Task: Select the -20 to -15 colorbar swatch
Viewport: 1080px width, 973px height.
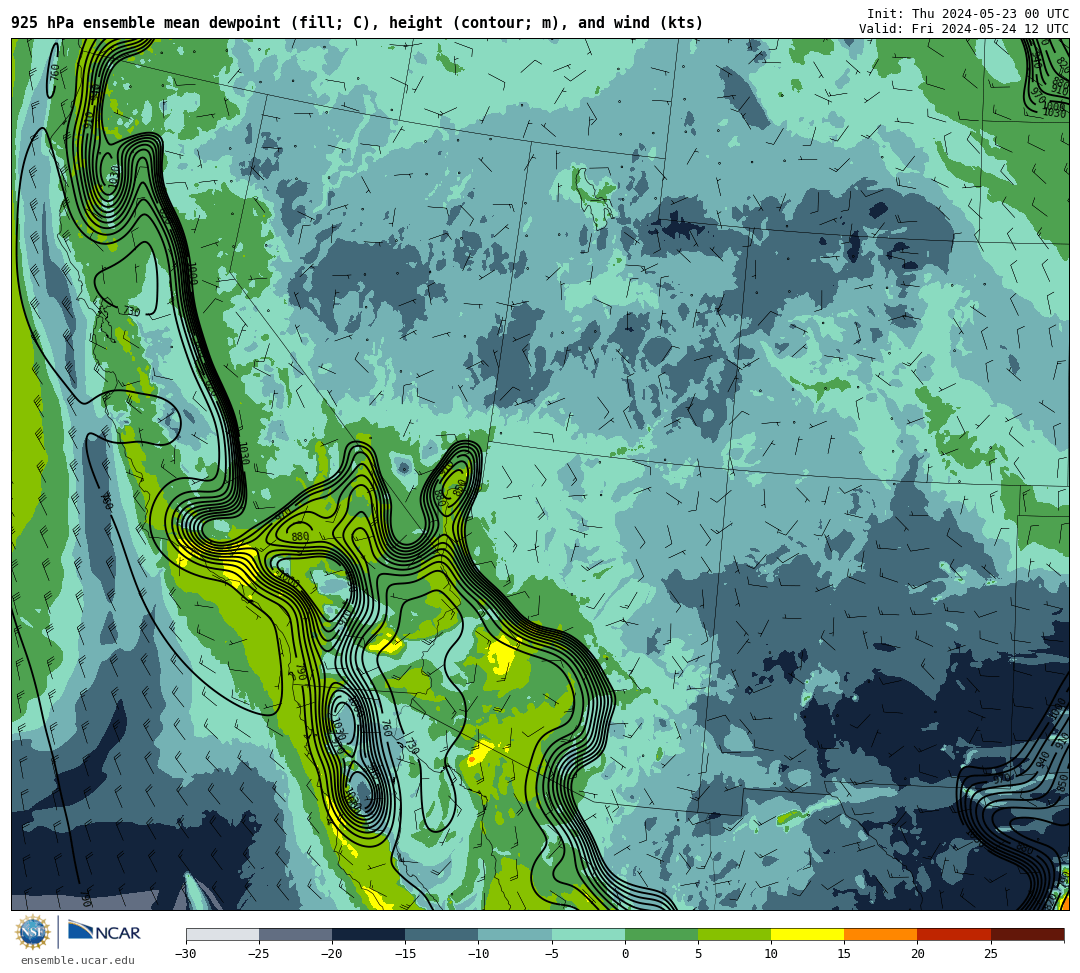Action: [368, 934]
